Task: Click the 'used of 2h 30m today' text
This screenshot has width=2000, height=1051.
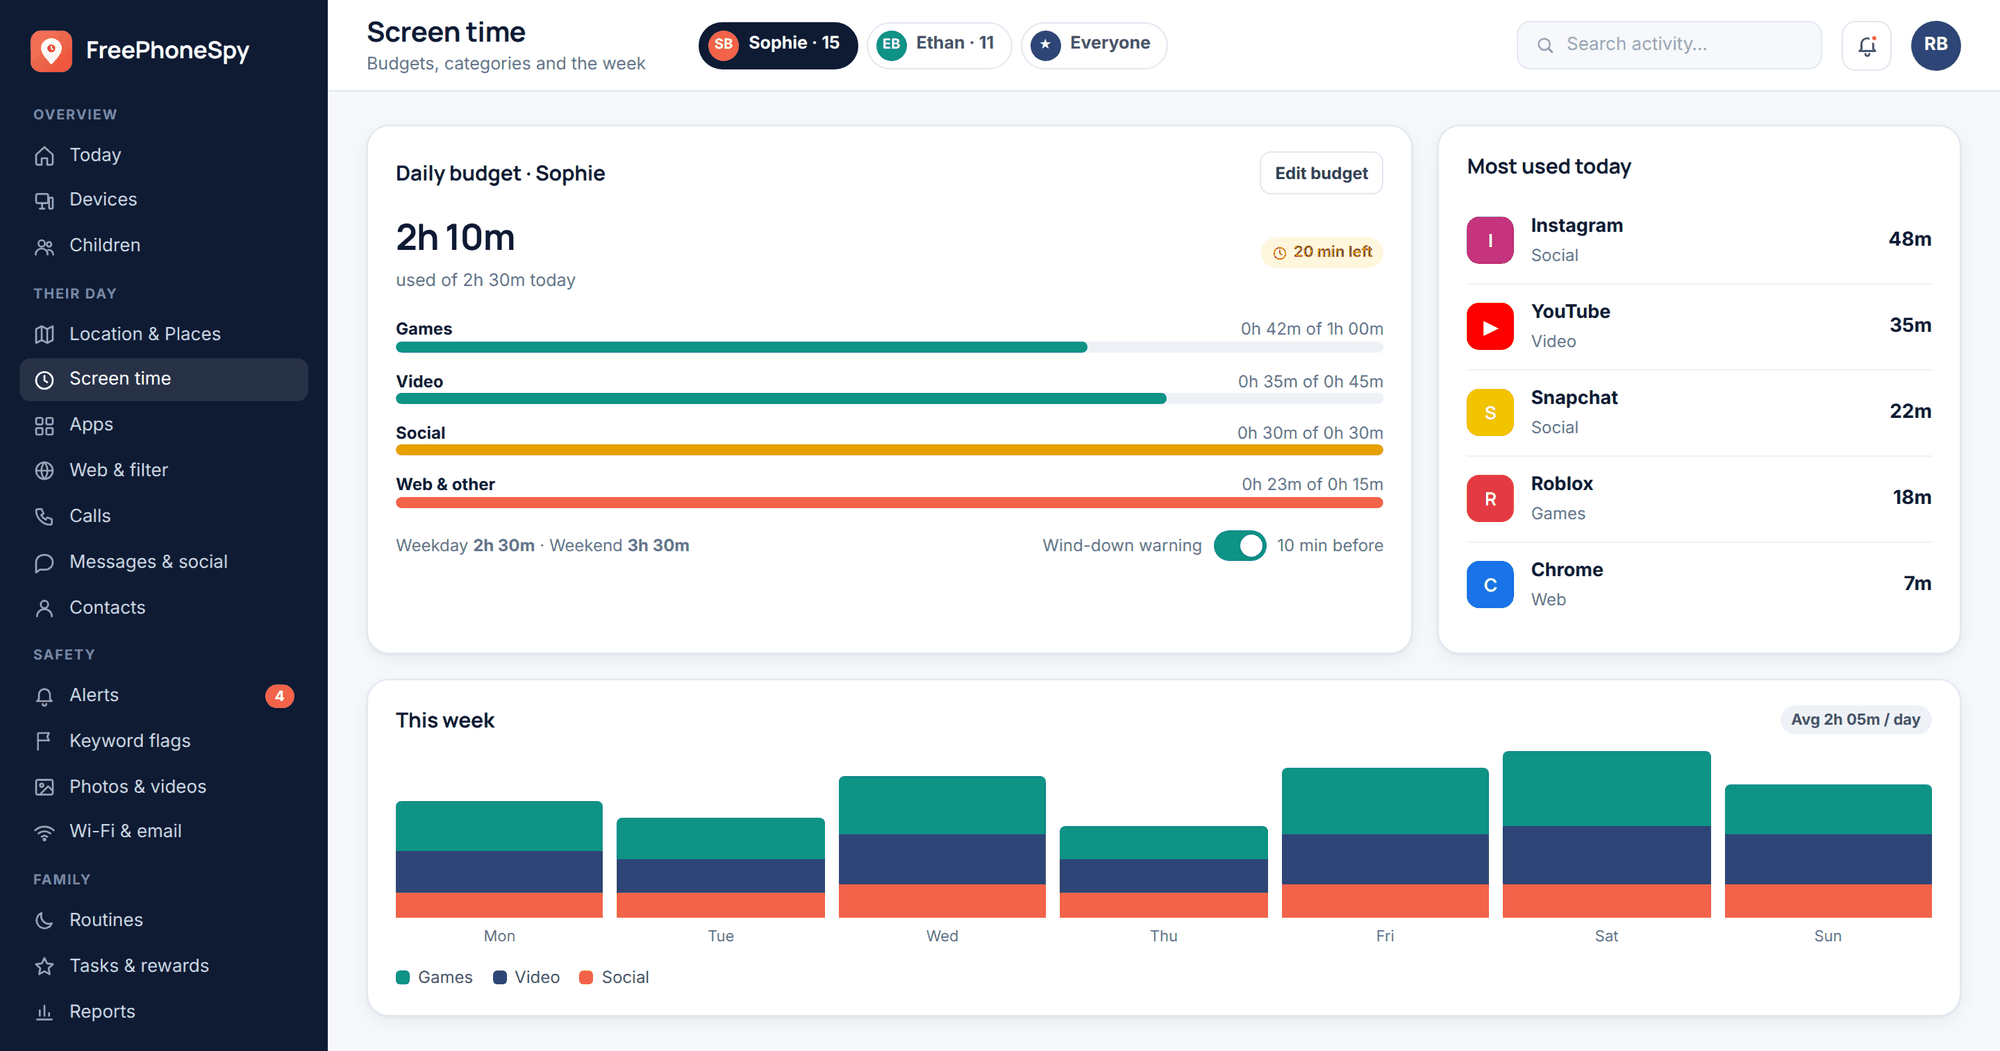Action: pos(485,281)
